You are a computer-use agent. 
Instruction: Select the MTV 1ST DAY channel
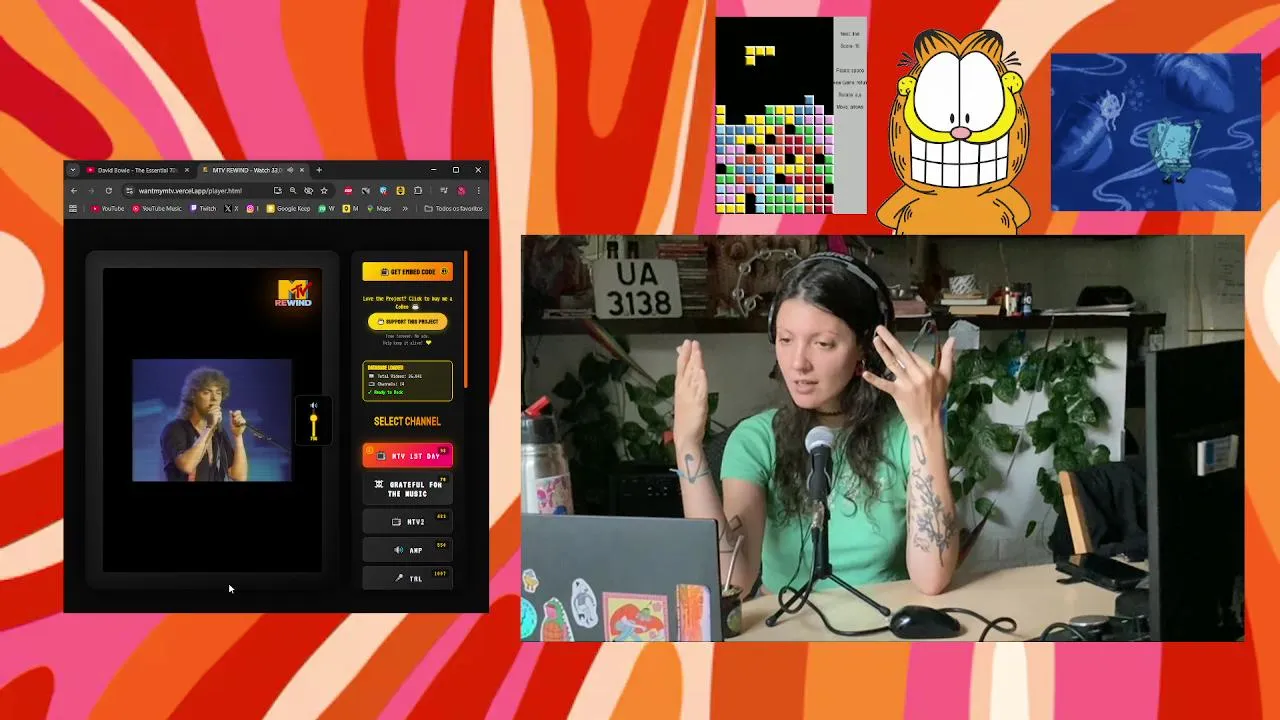(407, 456)
